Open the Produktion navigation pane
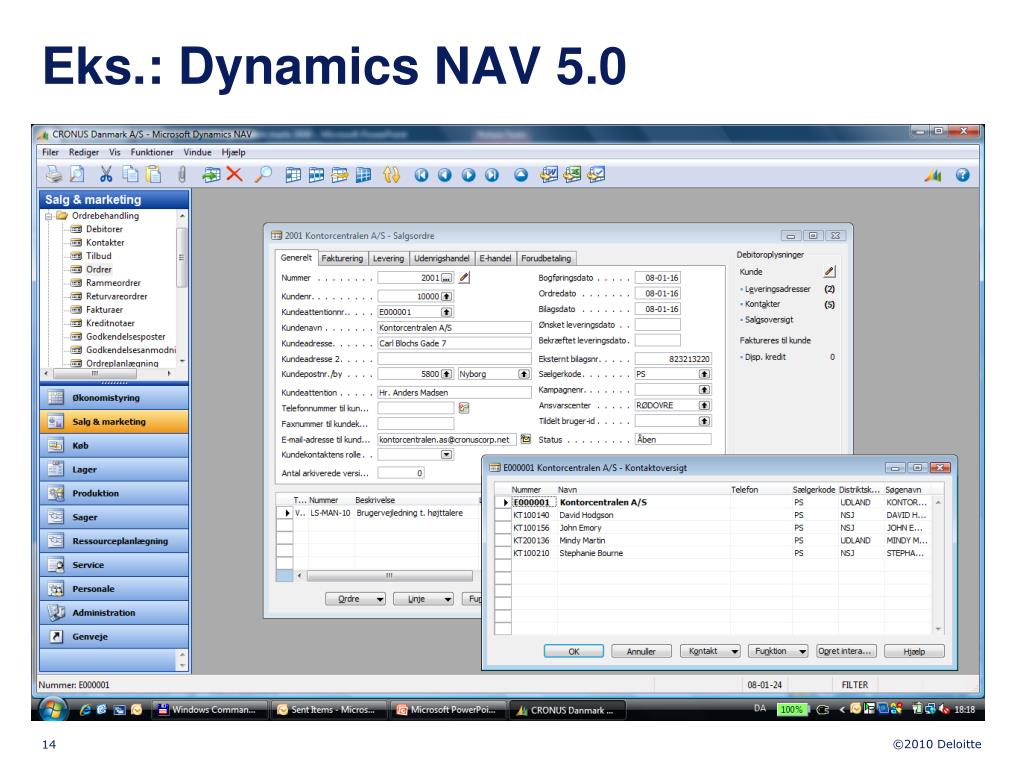1024x768 pixels. pyautogui.click(x=114, y=493)
